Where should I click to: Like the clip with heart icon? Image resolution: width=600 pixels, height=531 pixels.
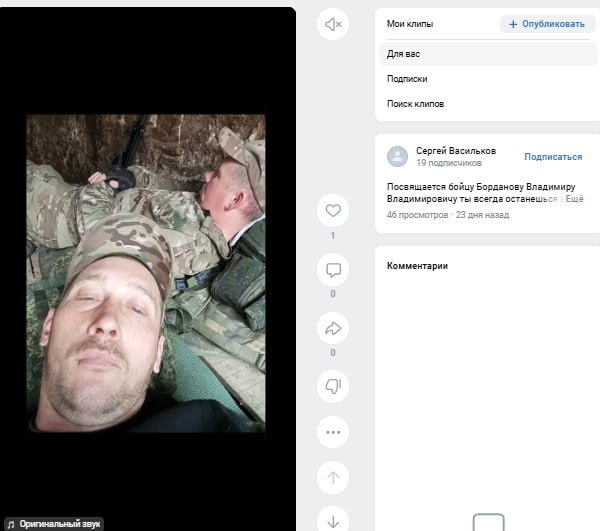pos(333,210)
